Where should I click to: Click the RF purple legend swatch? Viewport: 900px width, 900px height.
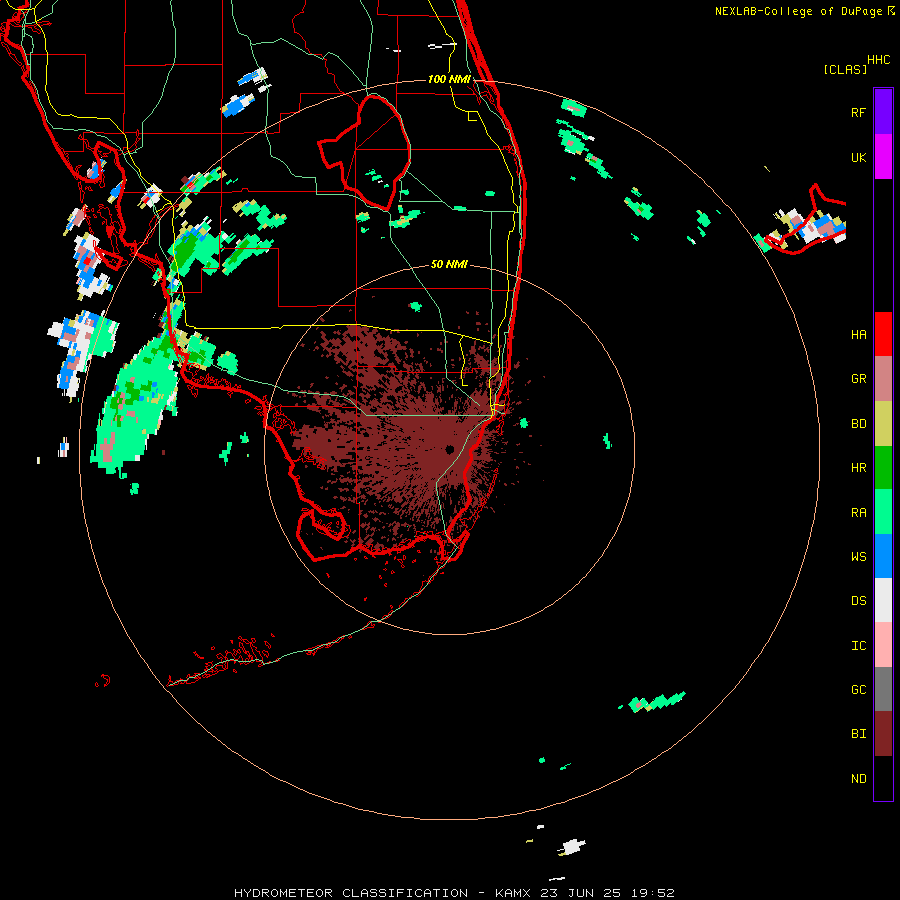point(883,112)
